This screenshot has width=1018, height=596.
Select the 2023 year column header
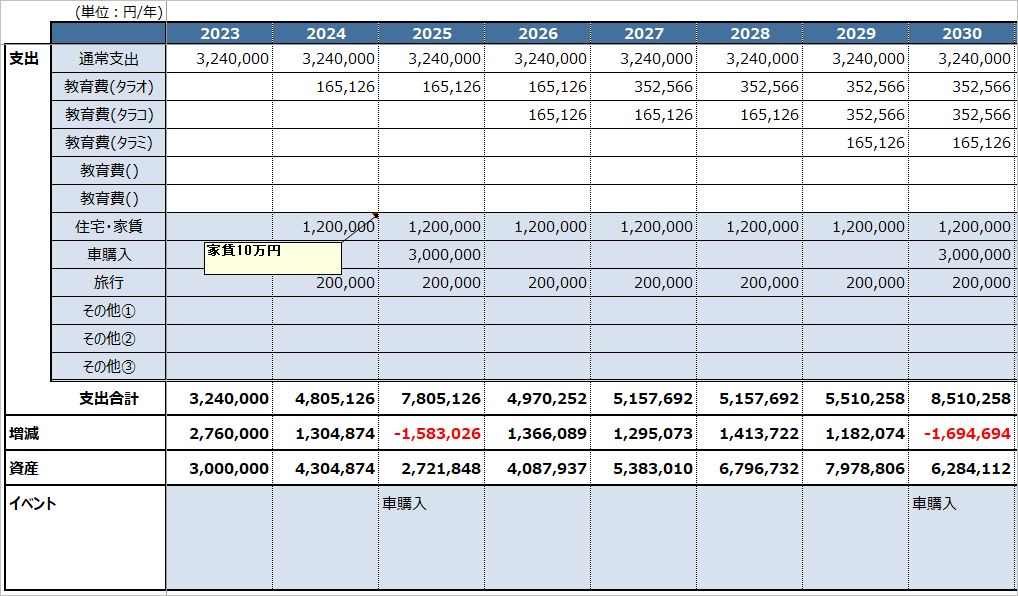point(220,34)
